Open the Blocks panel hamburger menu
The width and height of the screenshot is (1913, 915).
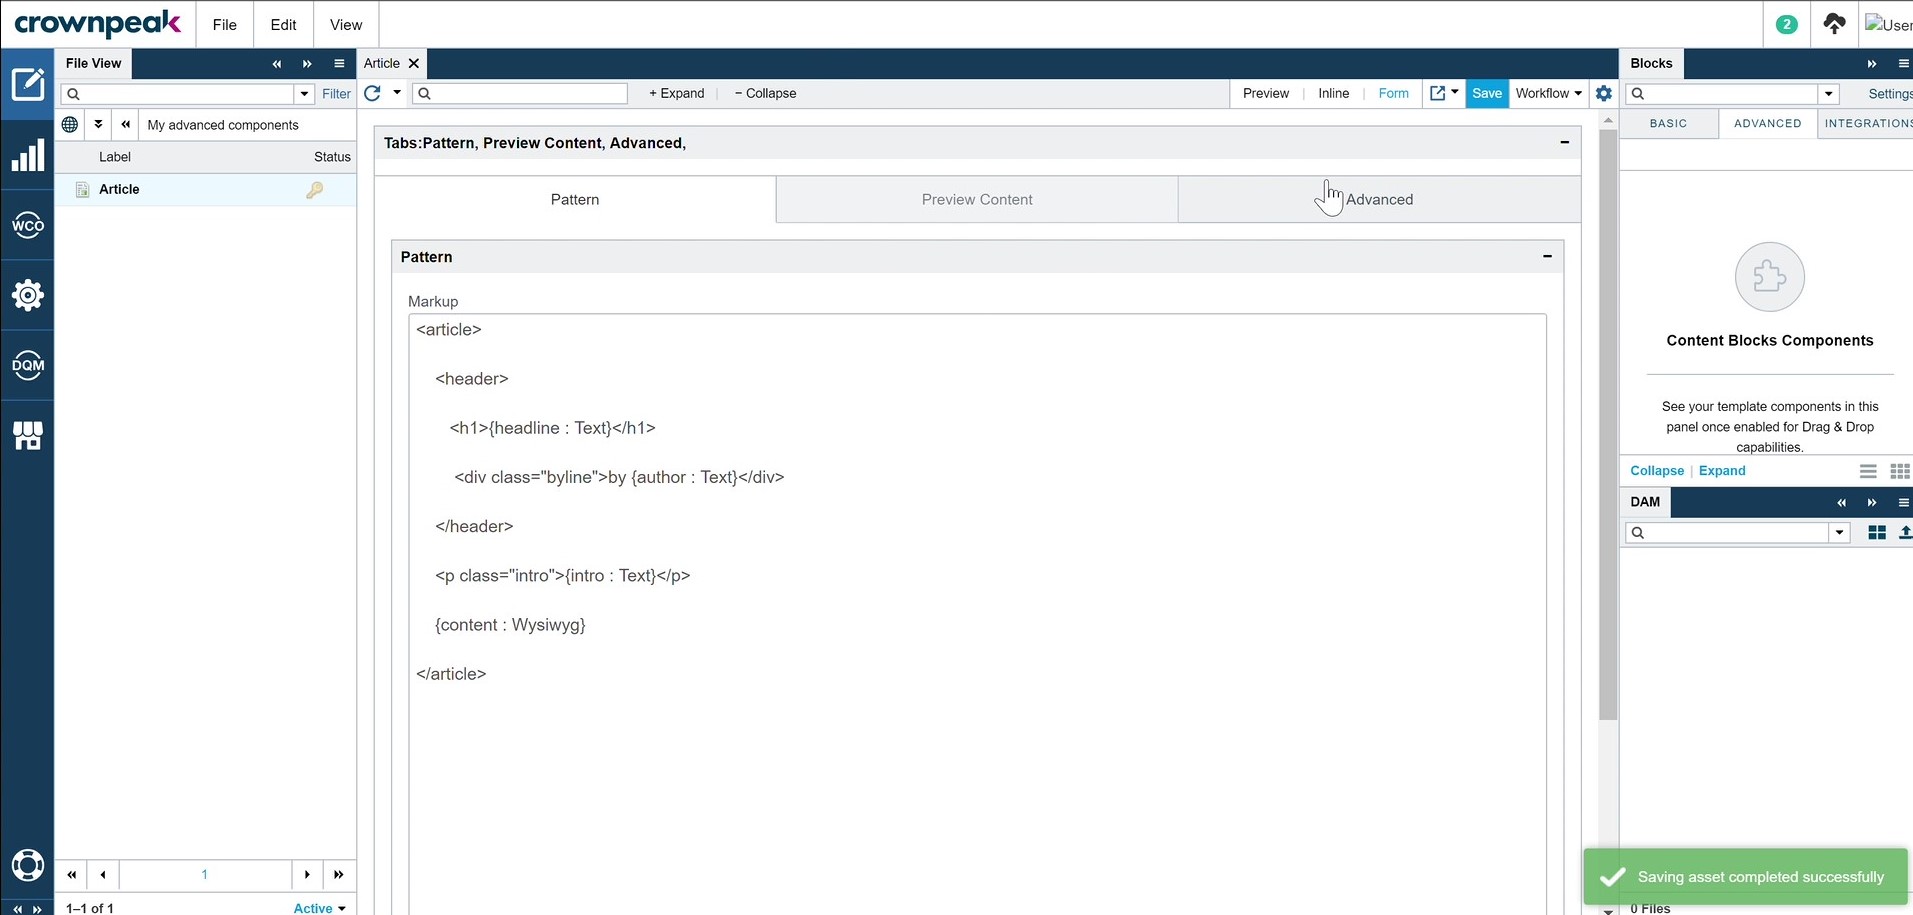[1903, 63]
